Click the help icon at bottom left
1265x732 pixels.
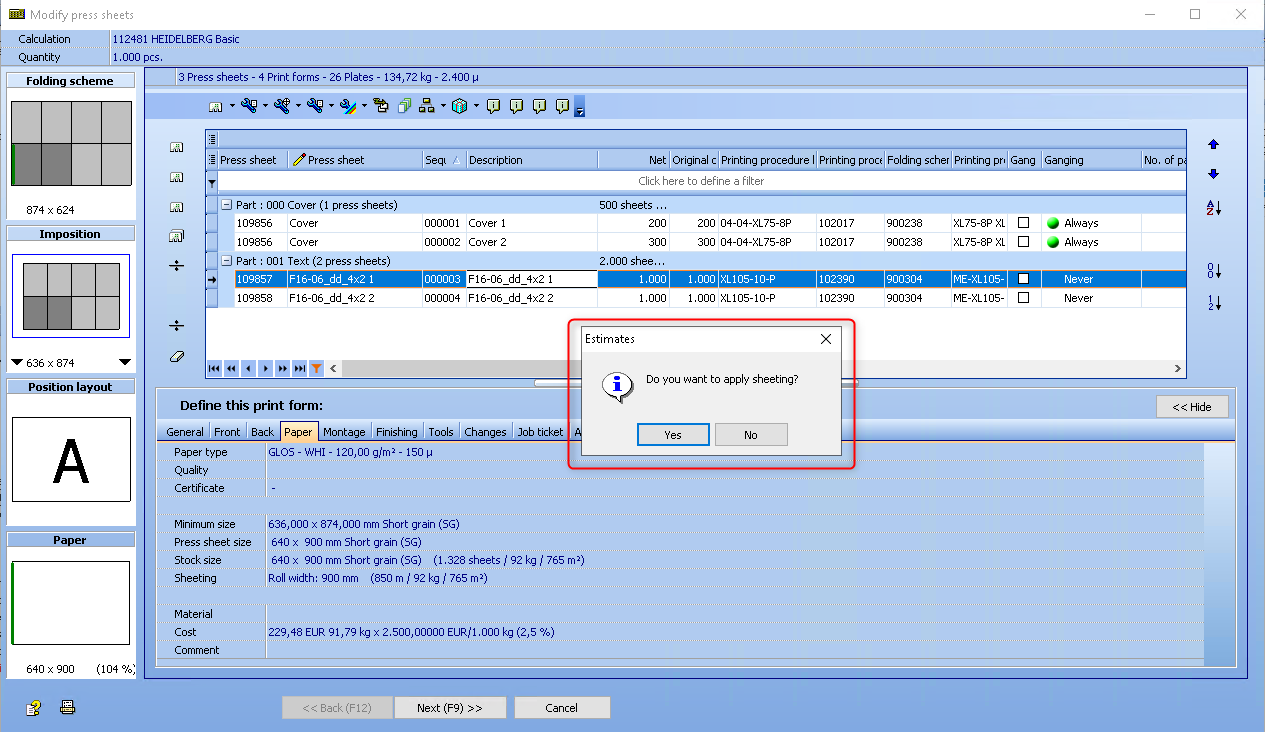(x=34, y=708)
